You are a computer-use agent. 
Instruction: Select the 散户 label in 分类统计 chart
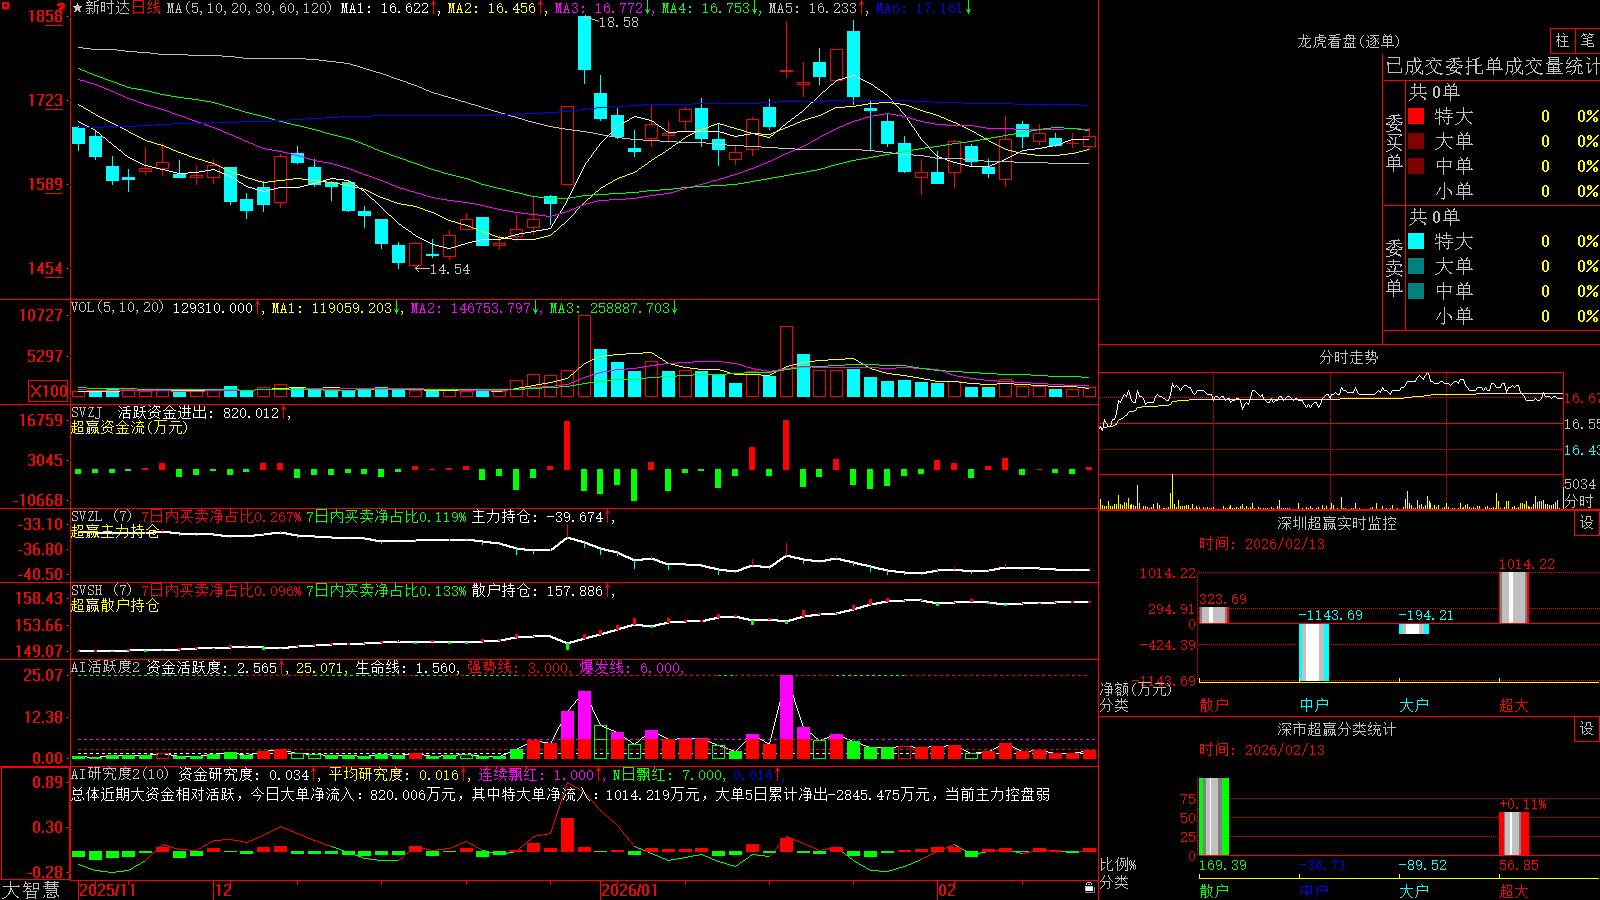click(1214, 890)
